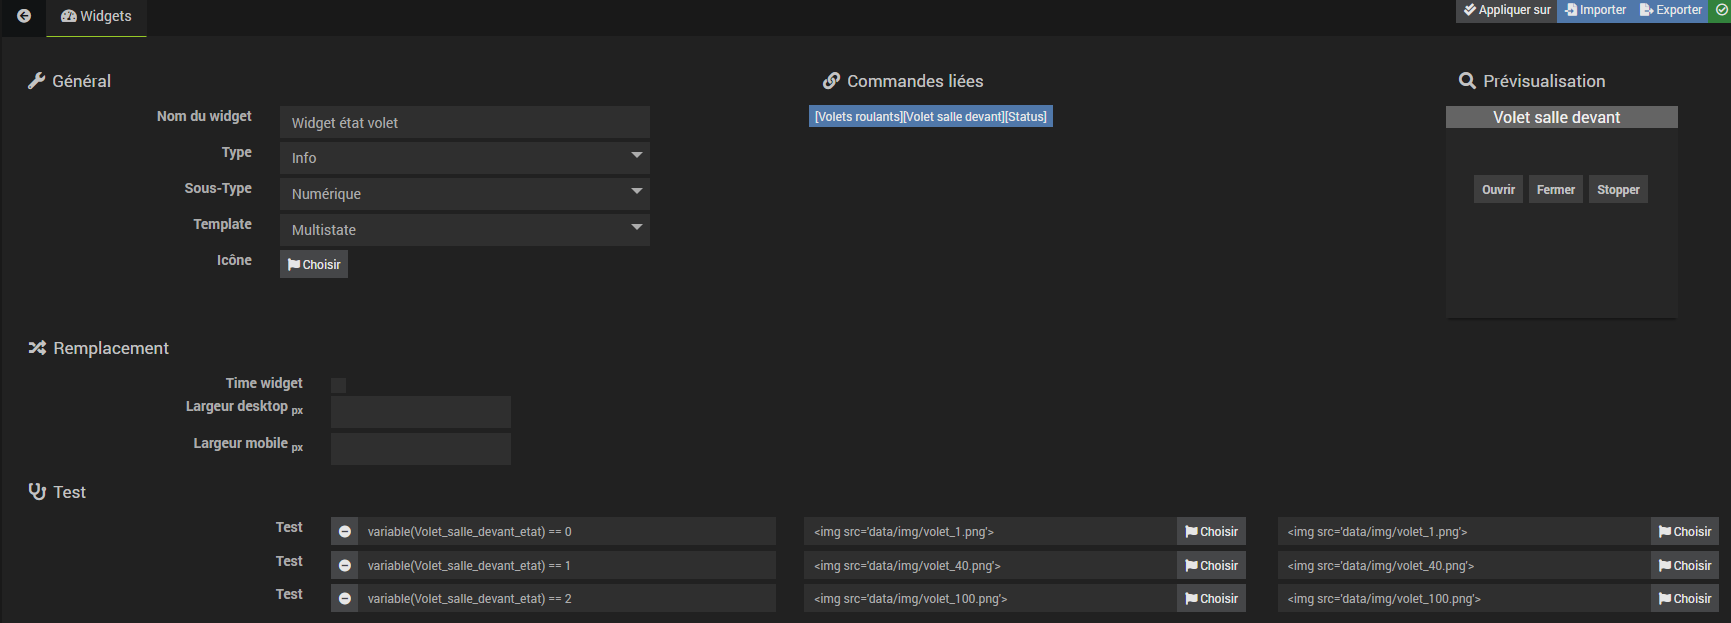This screenshot has width=1731, height=623.
Task: Click the Largeur desktop input field
Action: pyautogui.click(x=420, y=412)
